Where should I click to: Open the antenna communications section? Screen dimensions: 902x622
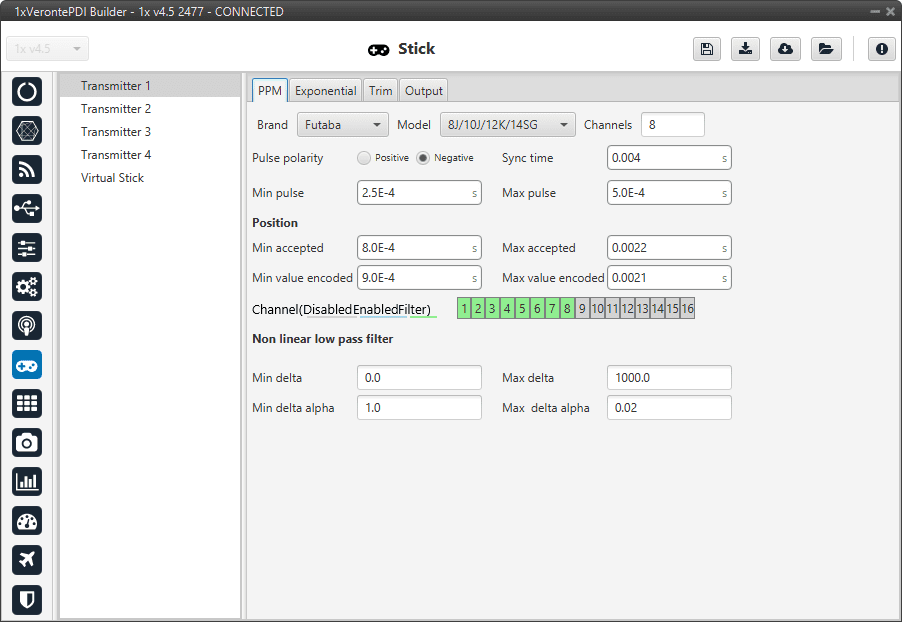[x=27, y=326]
